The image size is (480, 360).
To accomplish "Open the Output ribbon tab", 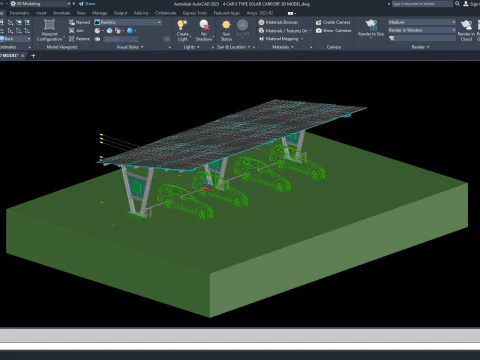I will pos(120,13).
